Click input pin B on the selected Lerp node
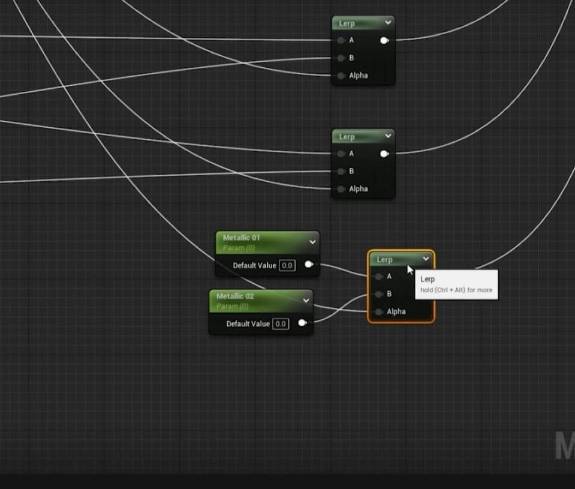This screenshot has width=575, height=489. [x=379, y=294]
